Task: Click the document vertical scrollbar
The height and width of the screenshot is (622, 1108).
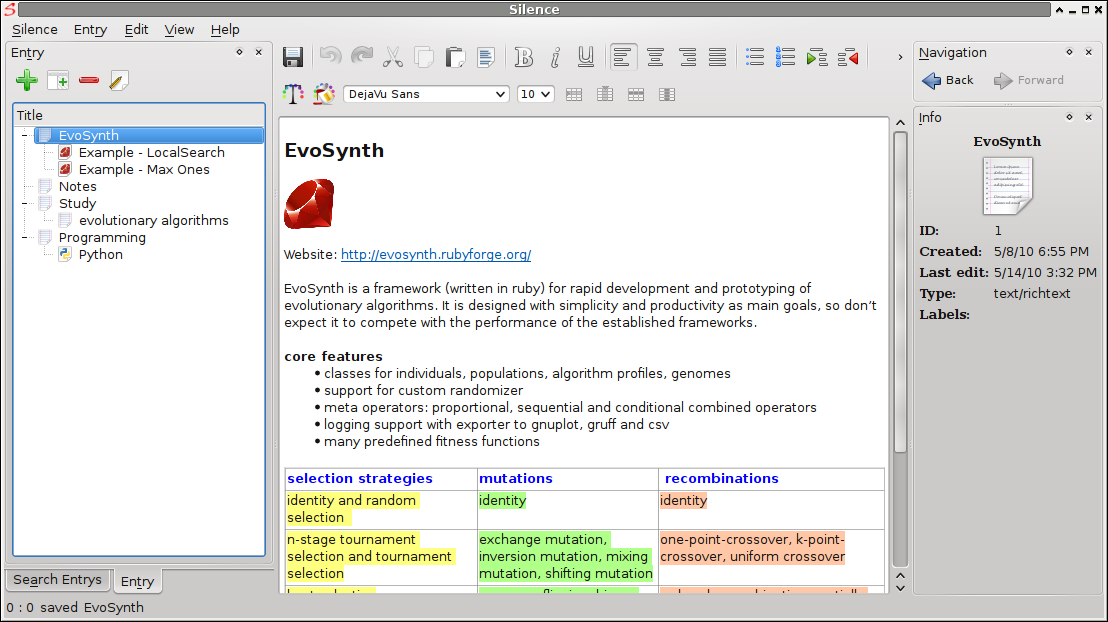Action: click(x=900, y=293)
